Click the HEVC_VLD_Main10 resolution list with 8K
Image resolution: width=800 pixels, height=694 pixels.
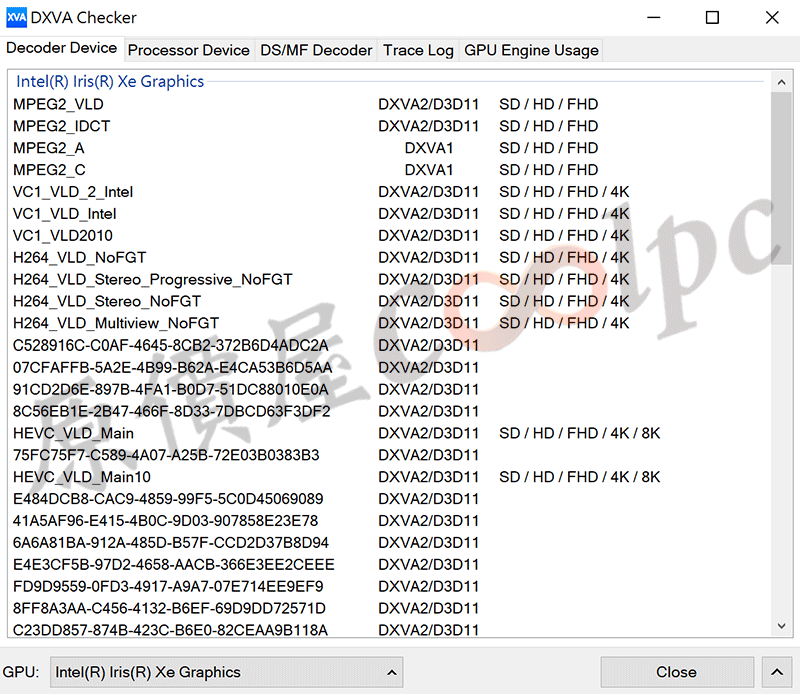(580, 477)
